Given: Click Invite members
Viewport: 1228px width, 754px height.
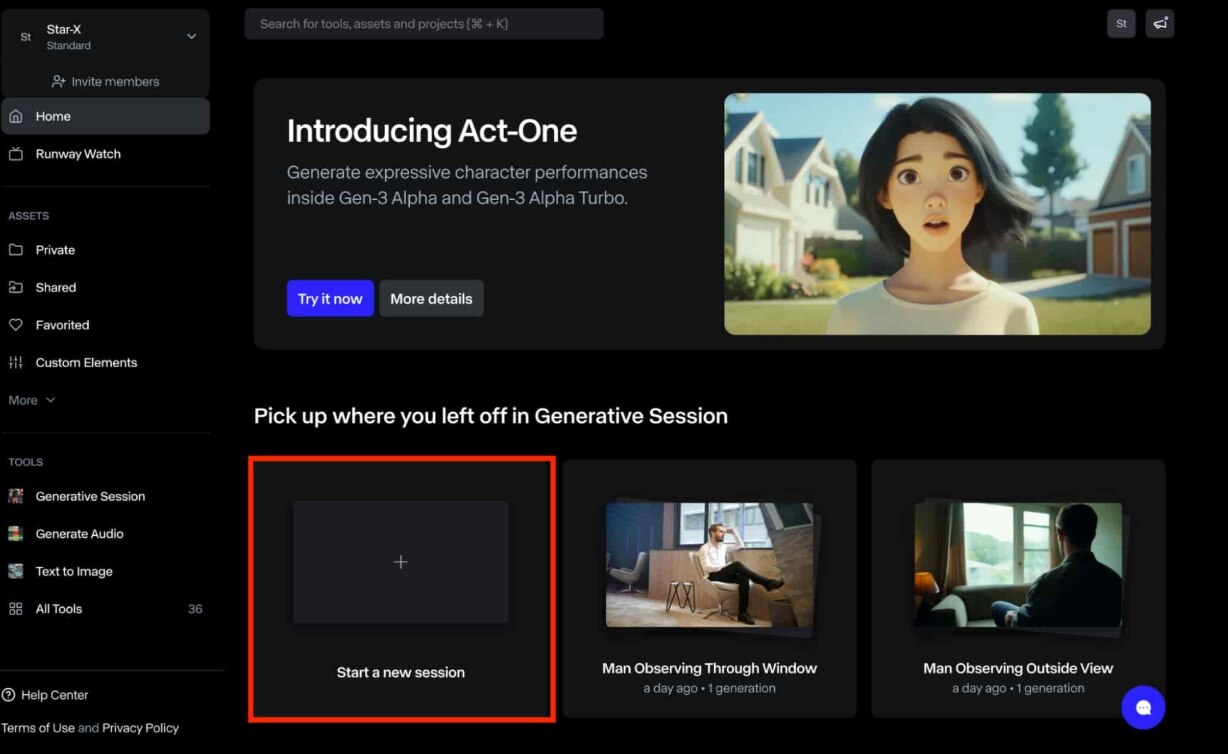Looking at the screenshot, I should click(105, 81).
